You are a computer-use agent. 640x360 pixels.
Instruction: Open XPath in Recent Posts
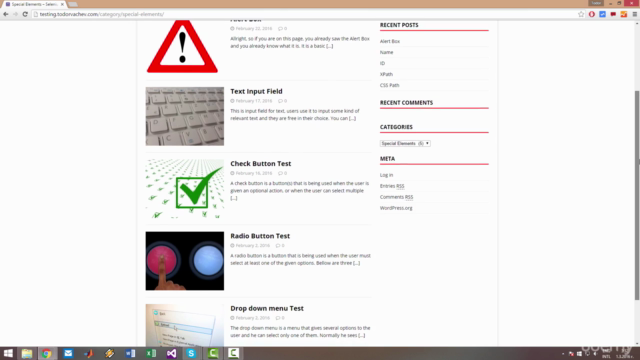point(386,74)
